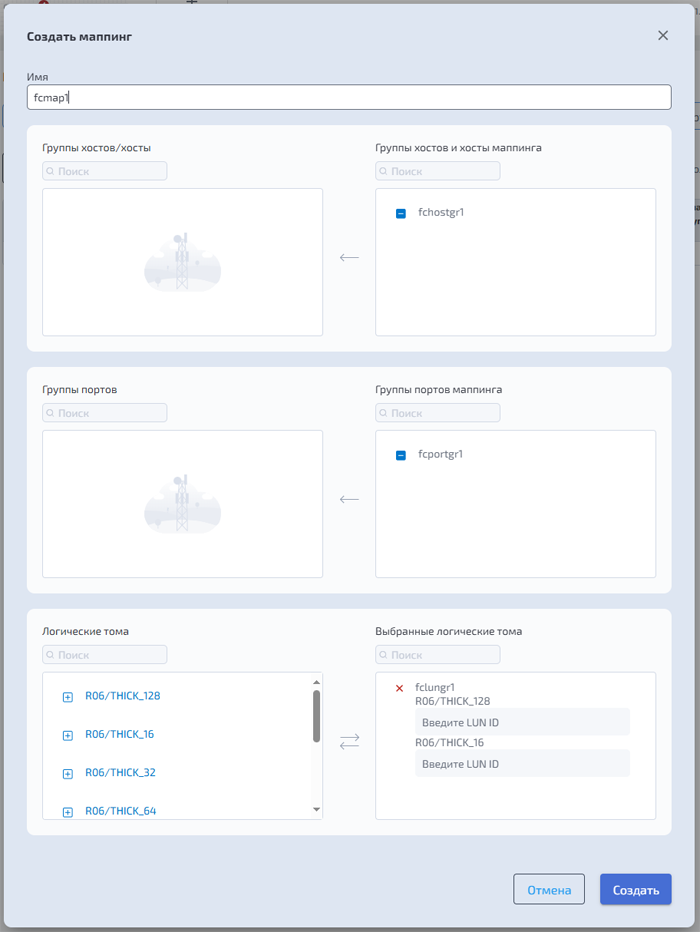Screen dimensions: 700x932
Task: Search in Выбранные логические тома list
Action: click(437, 655)
